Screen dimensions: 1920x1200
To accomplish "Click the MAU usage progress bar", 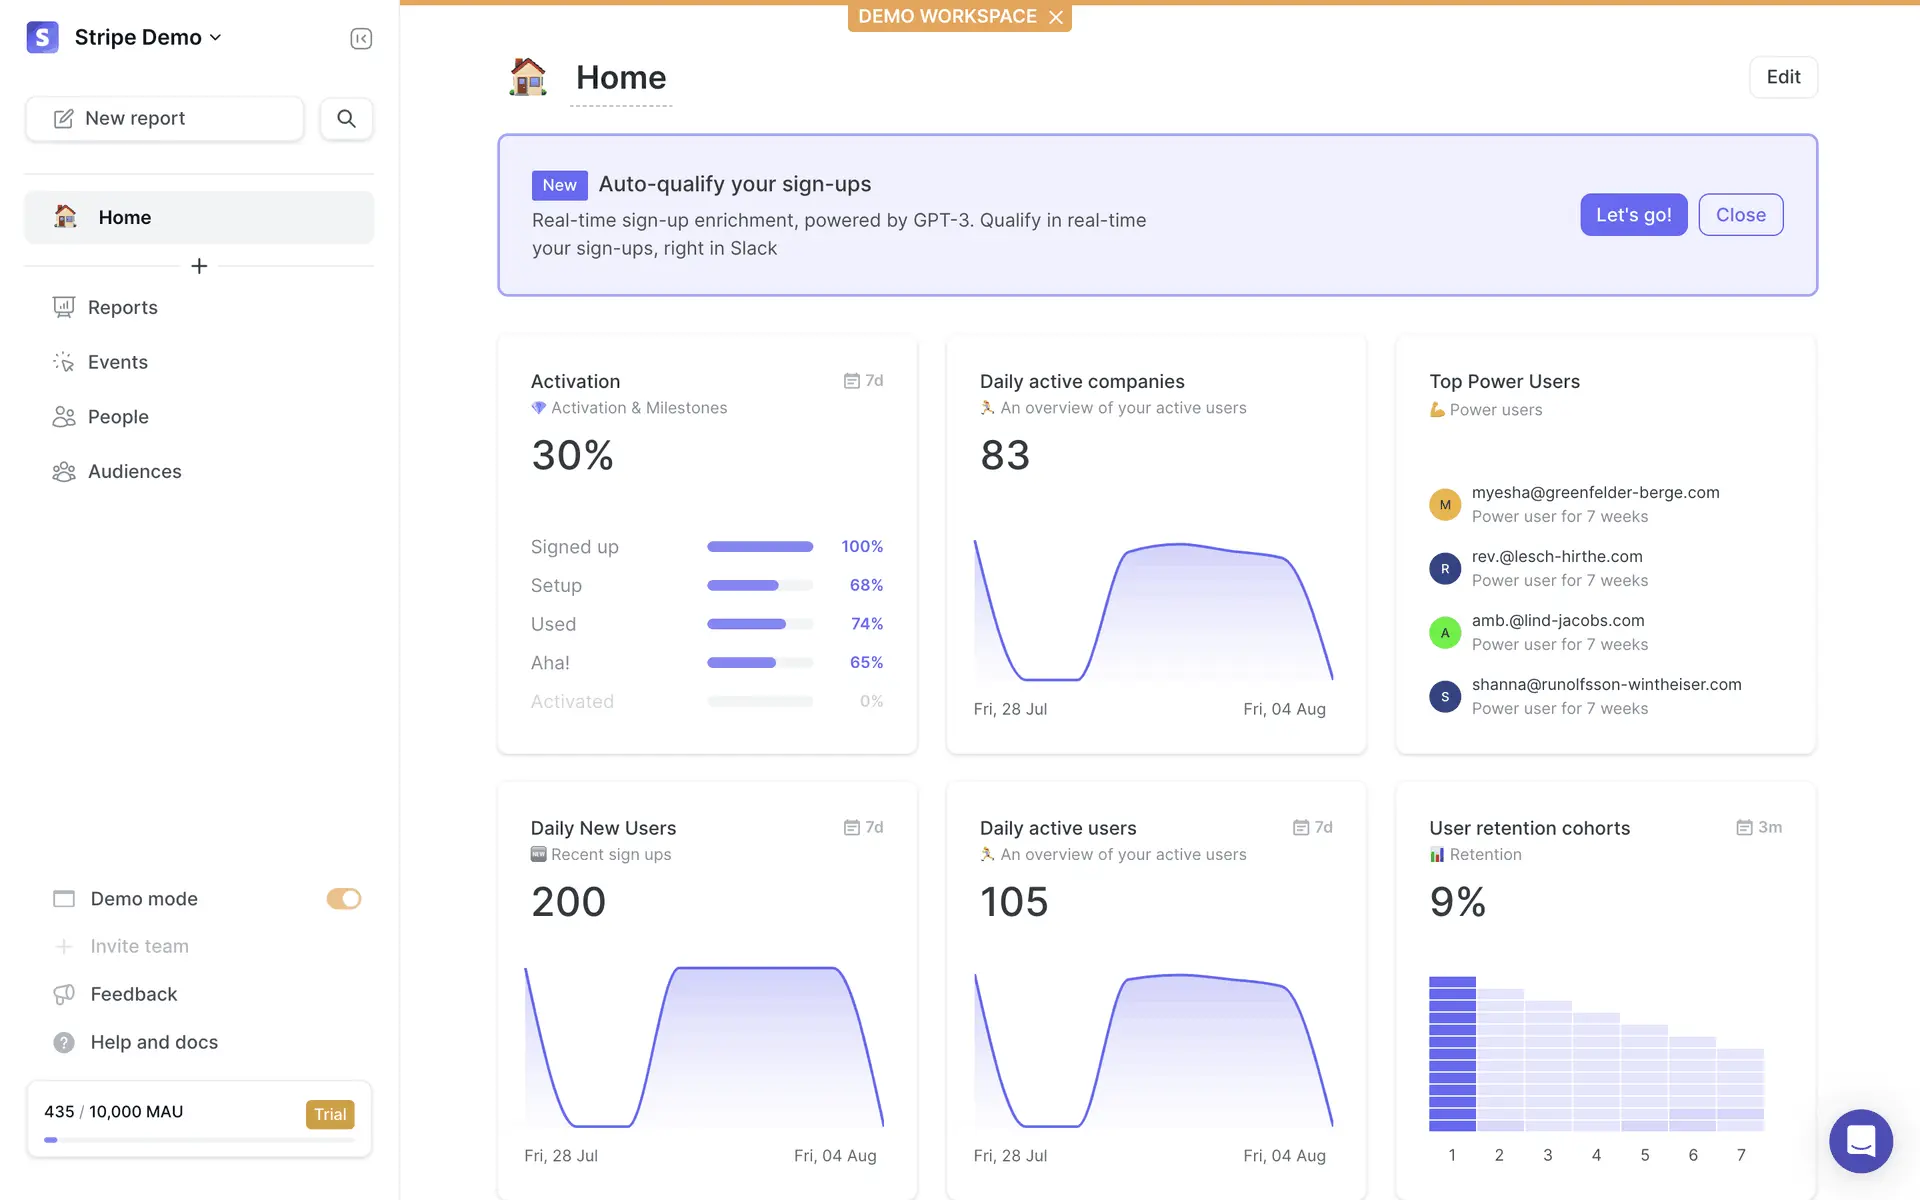I will 199,1140.
